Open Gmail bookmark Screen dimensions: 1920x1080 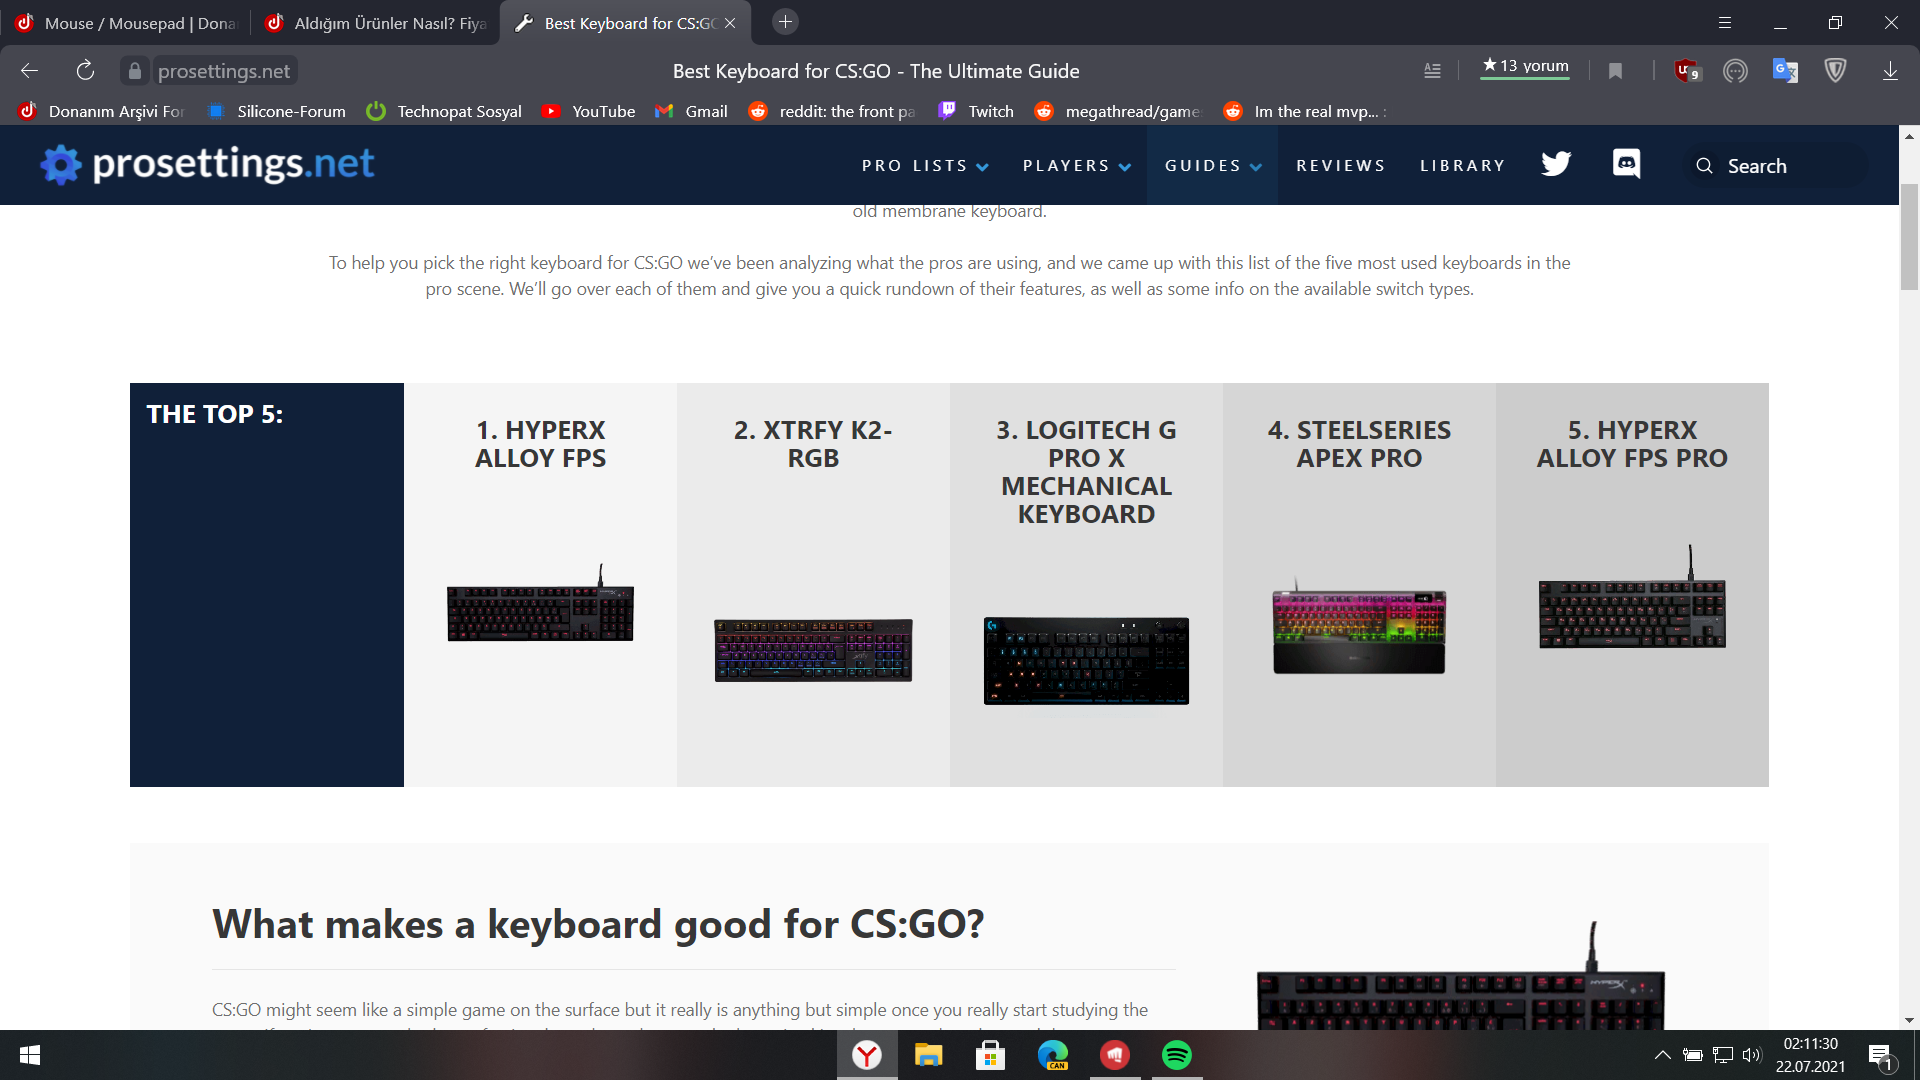(x=692, y=111)
